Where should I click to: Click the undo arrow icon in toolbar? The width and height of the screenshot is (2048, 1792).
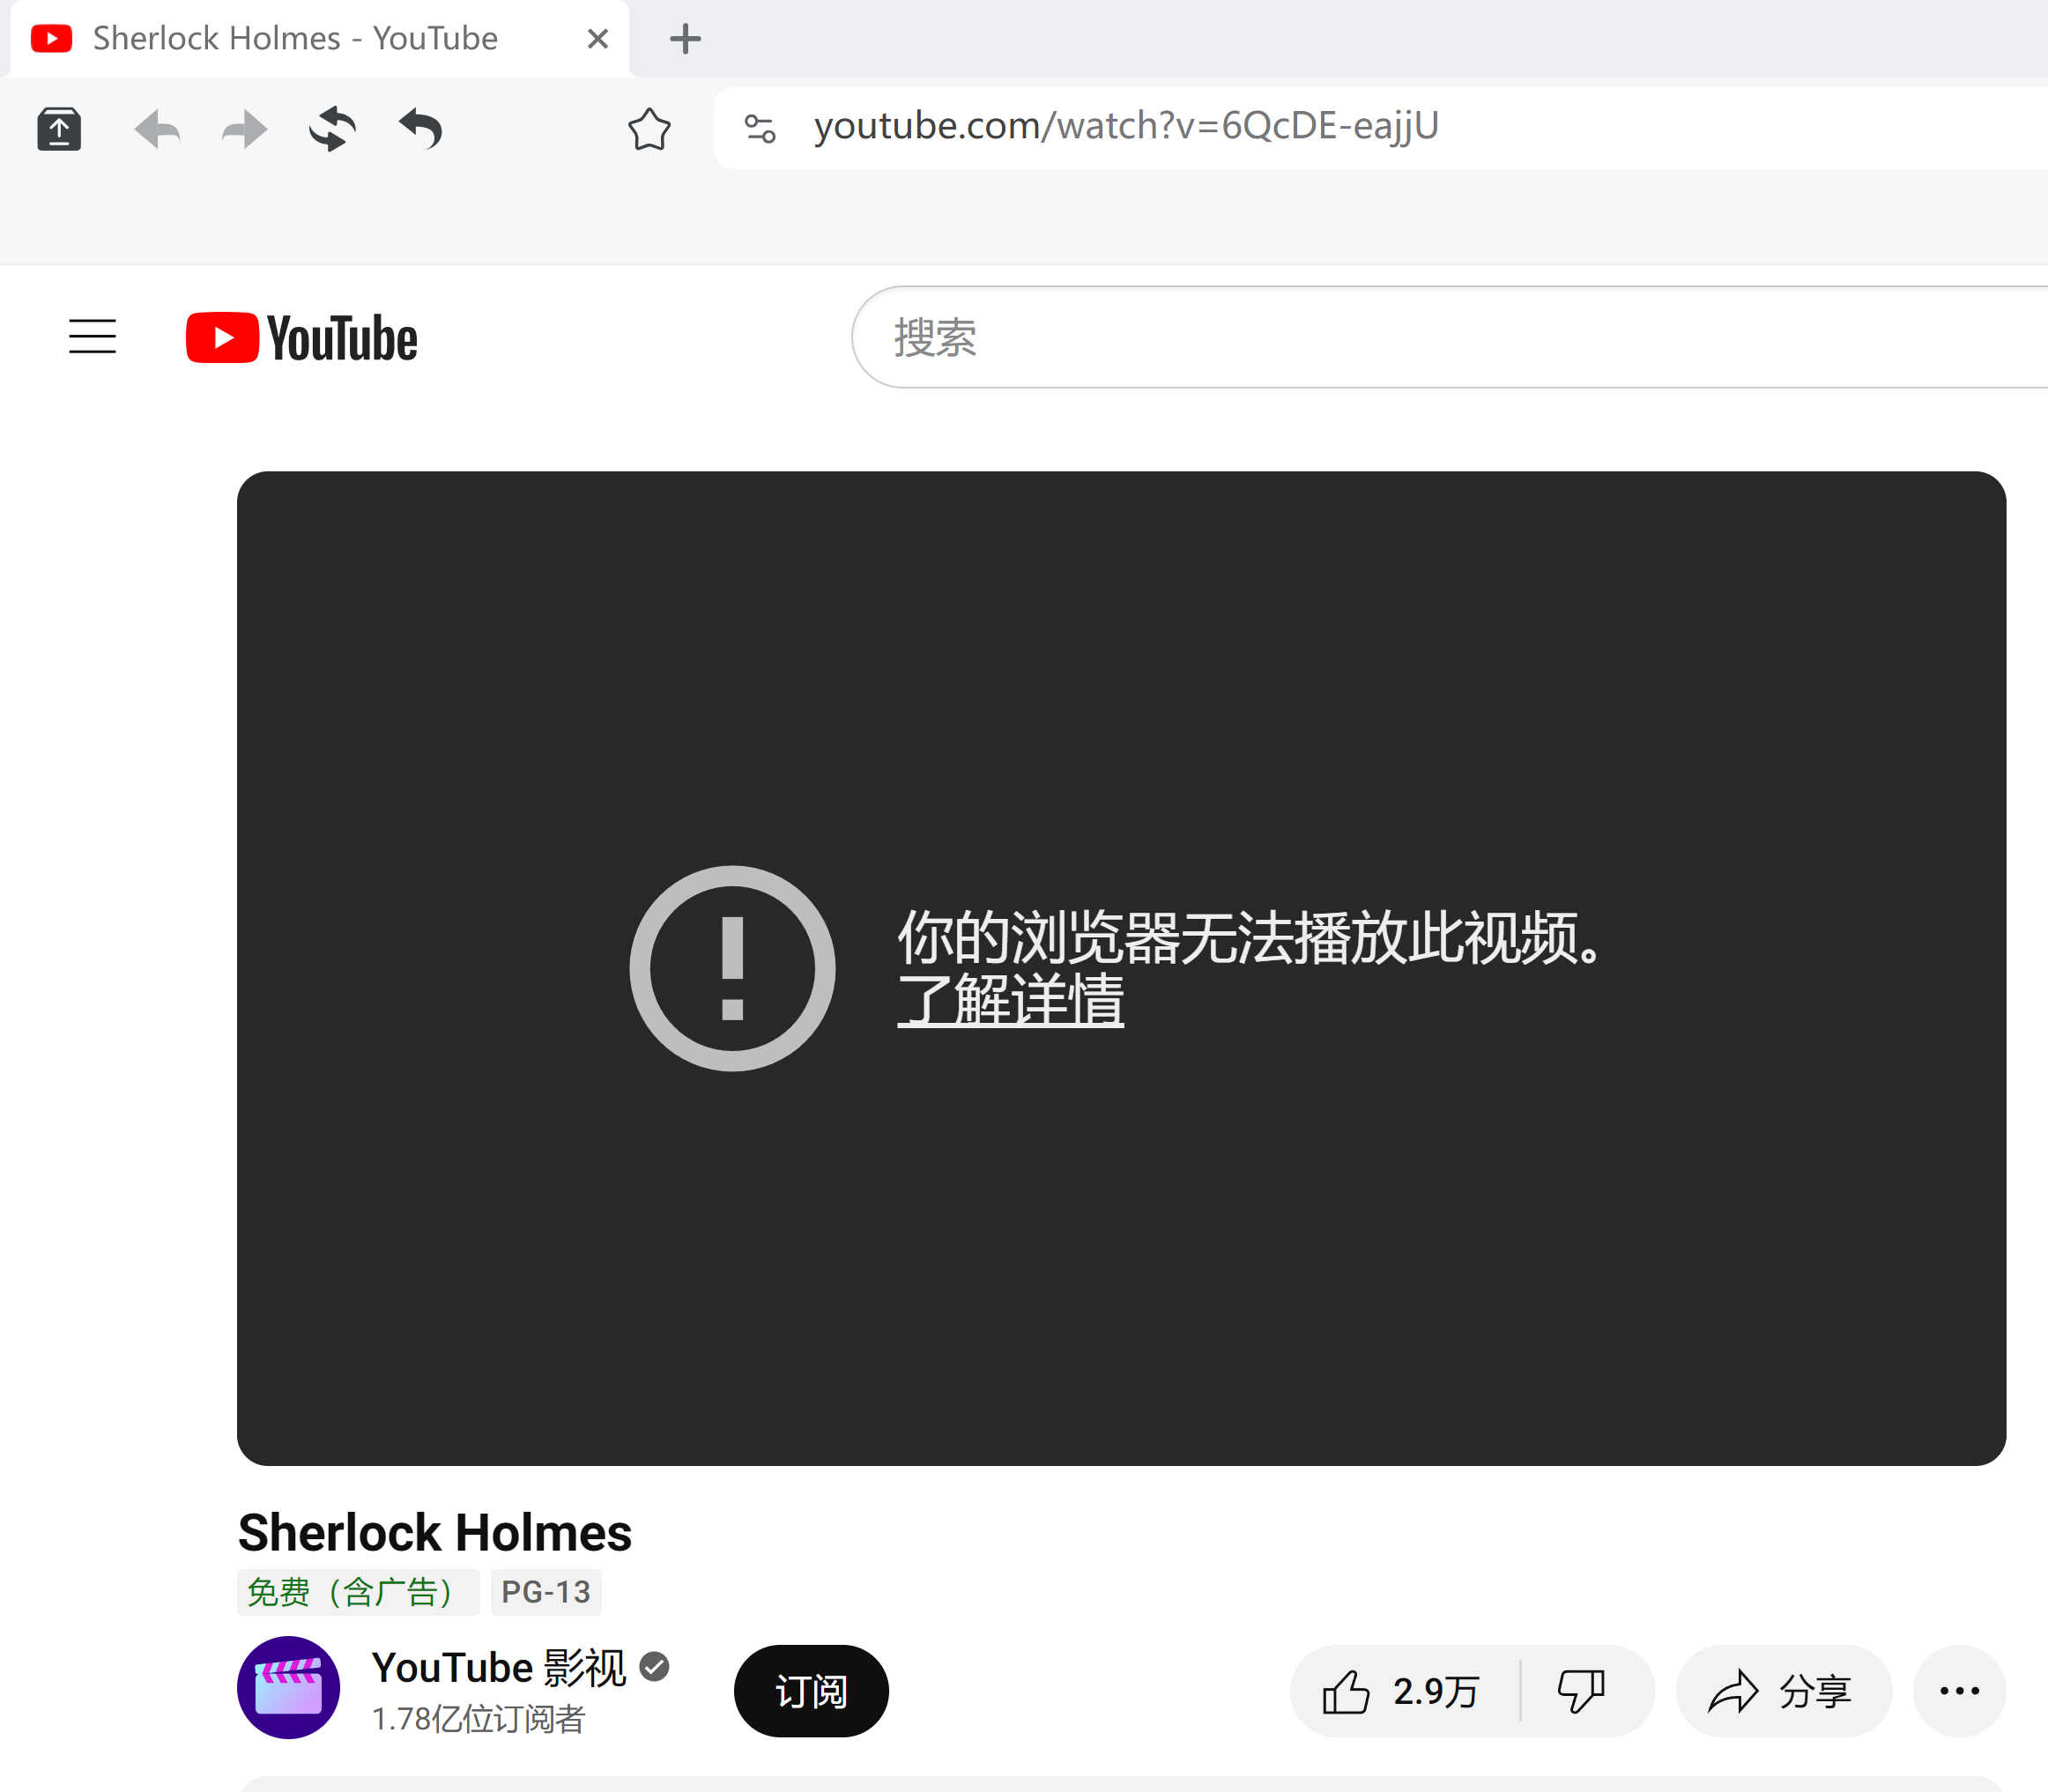point(421,129)
